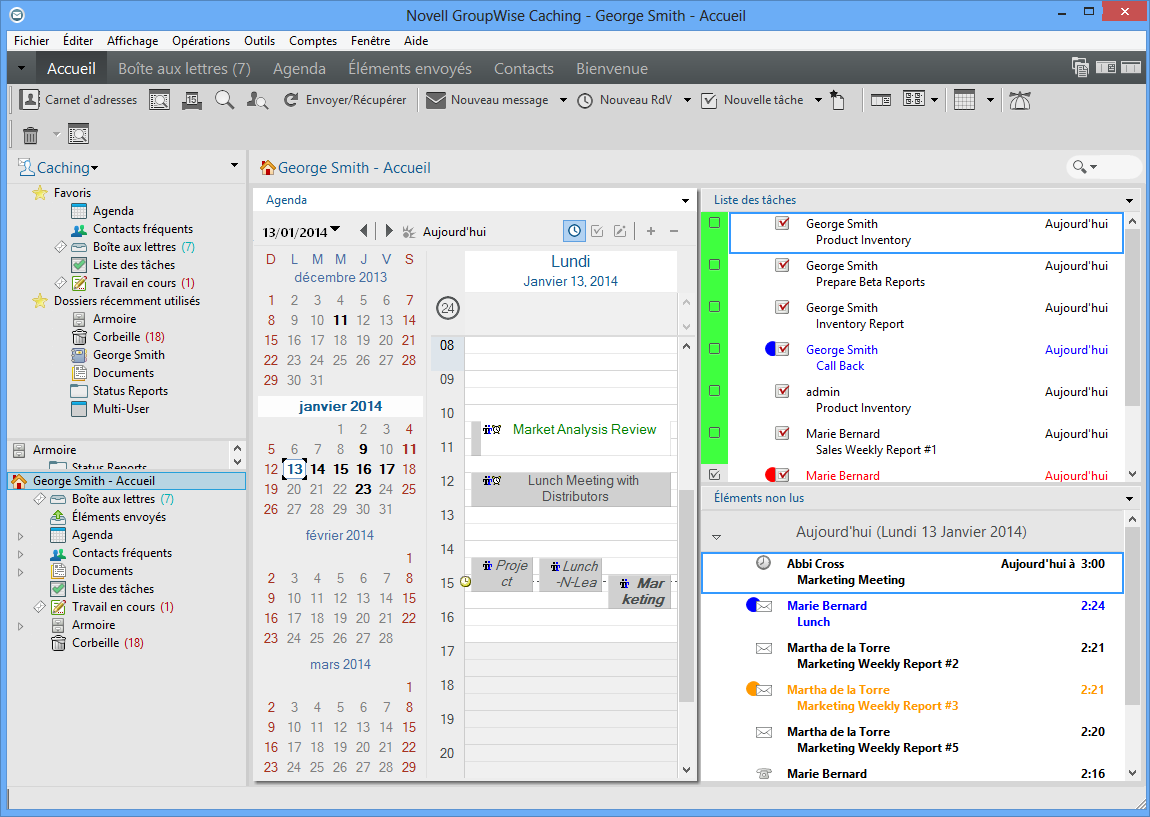
Task: Click Envoyer/Récupérer refresh button
Action: coord(345,100)
